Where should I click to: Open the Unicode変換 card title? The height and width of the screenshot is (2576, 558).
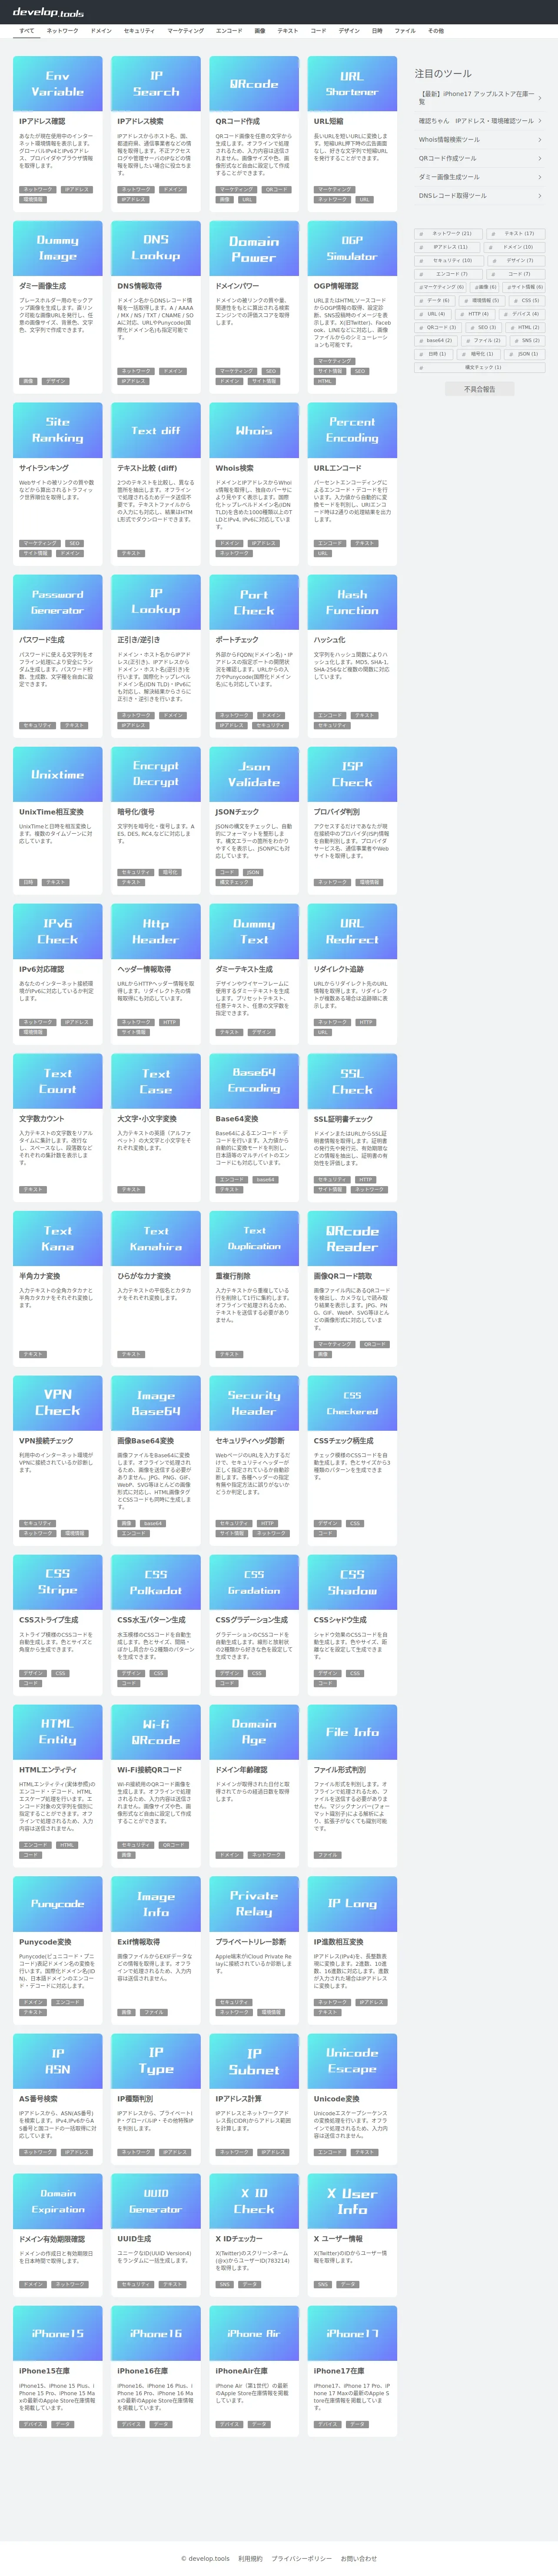[336, 2099]
